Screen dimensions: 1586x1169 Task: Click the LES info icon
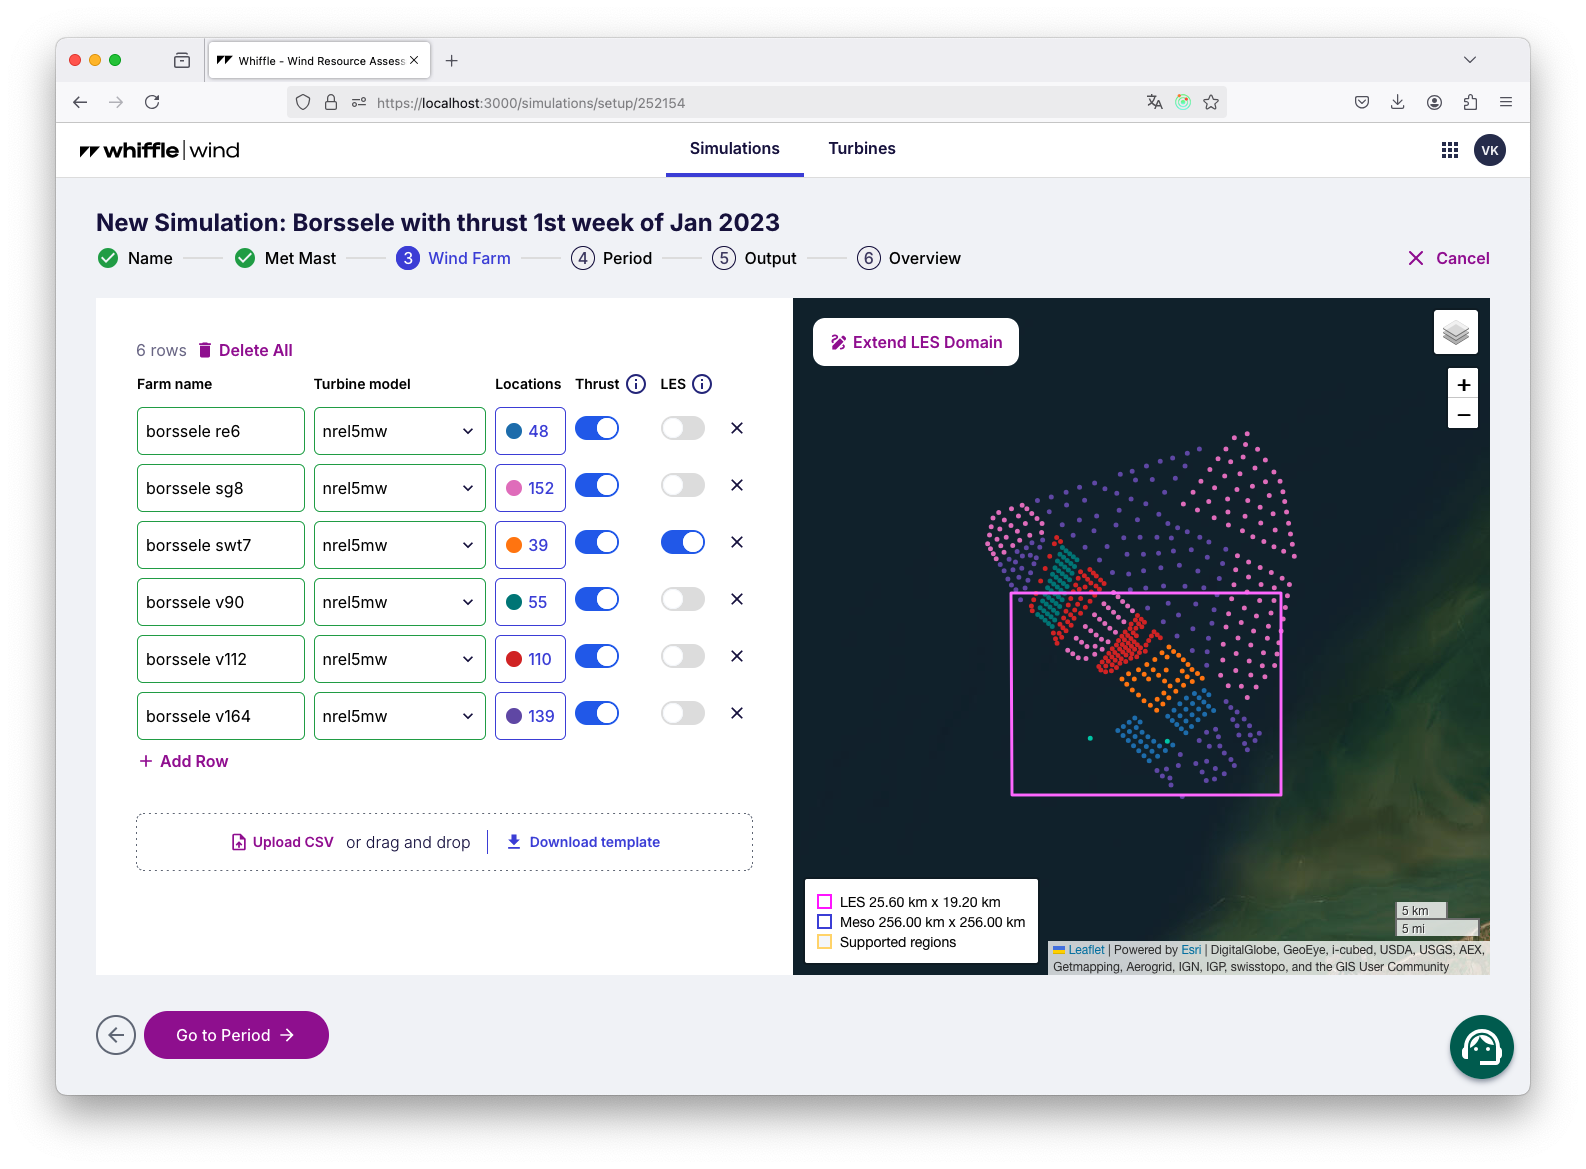coord(702,384)
